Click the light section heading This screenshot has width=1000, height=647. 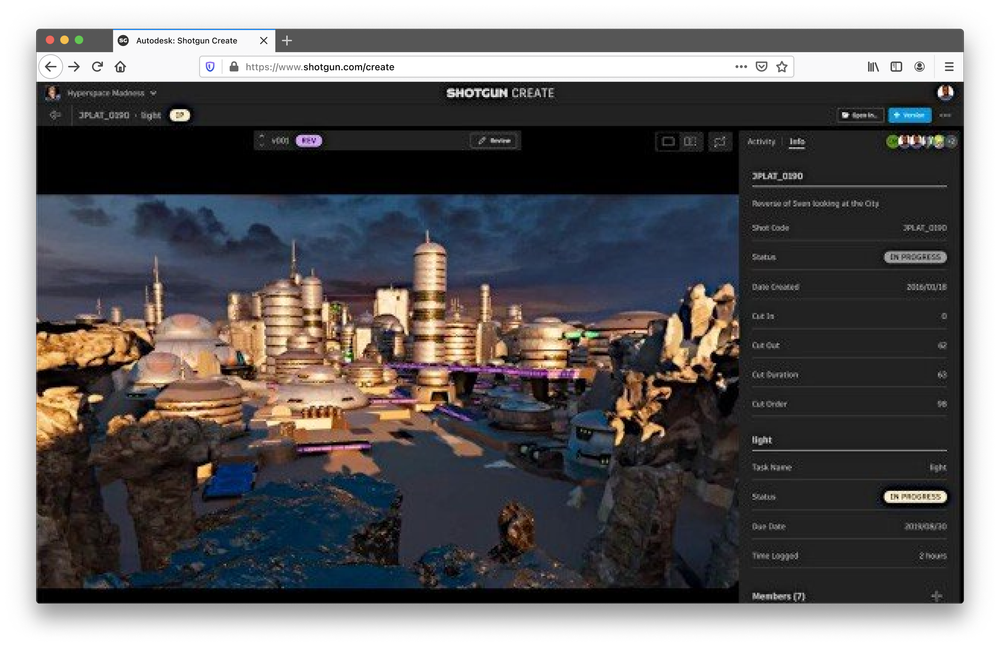761,440
